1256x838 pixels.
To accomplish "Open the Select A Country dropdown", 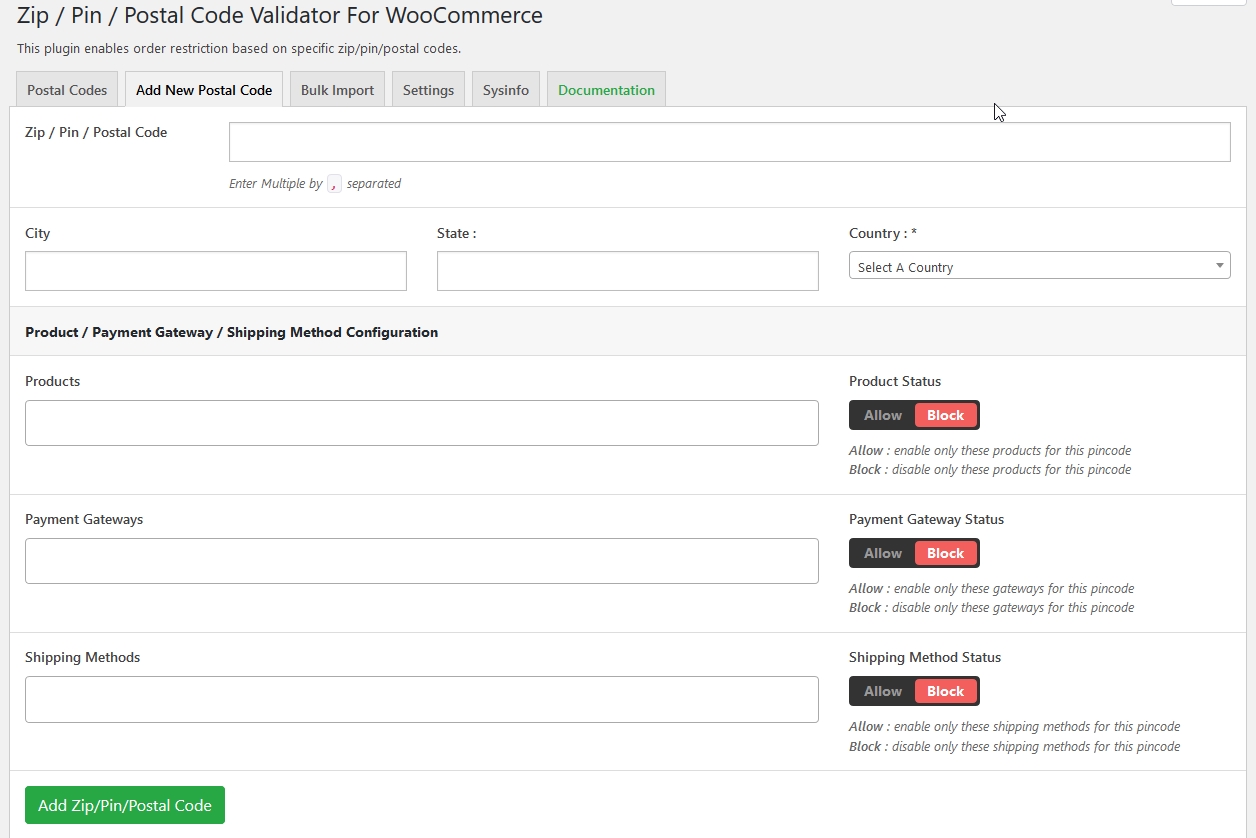I will (x=1039, y=265).
